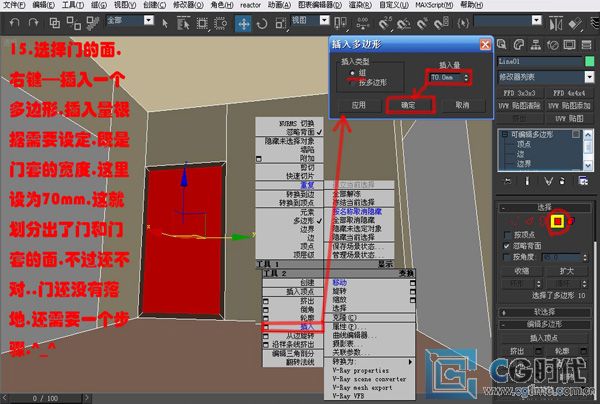Viewport: 600px width, 404px height.
Task: Toggle Show End Result icon below stack
Action: [x=527, y=181]
